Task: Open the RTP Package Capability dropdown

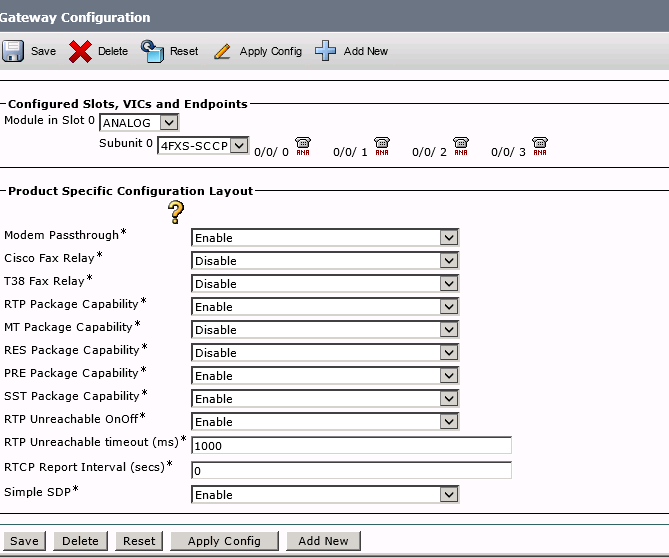Action: click(325, 307)
